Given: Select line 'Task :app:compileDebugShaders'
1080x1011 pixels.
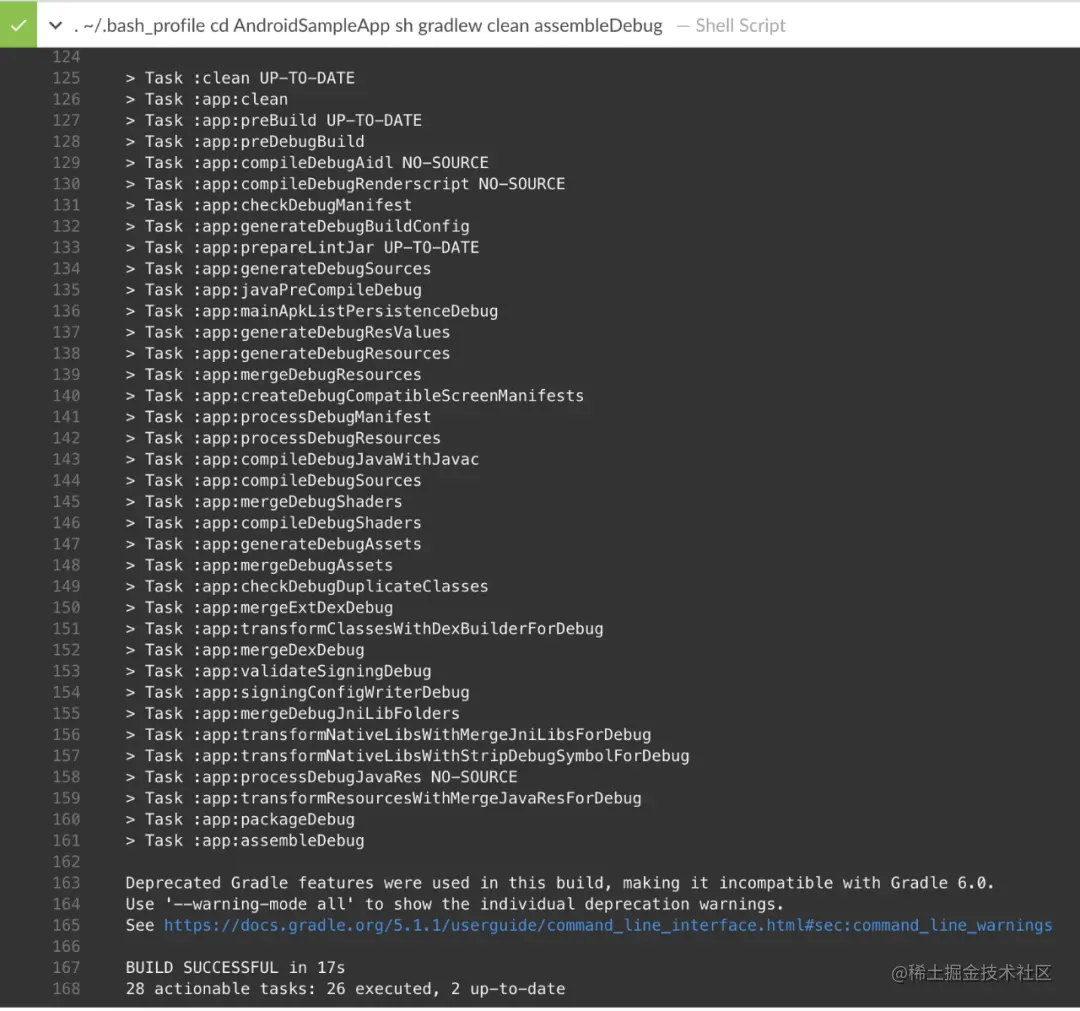Looking at the screenshot, I should 273,523.
